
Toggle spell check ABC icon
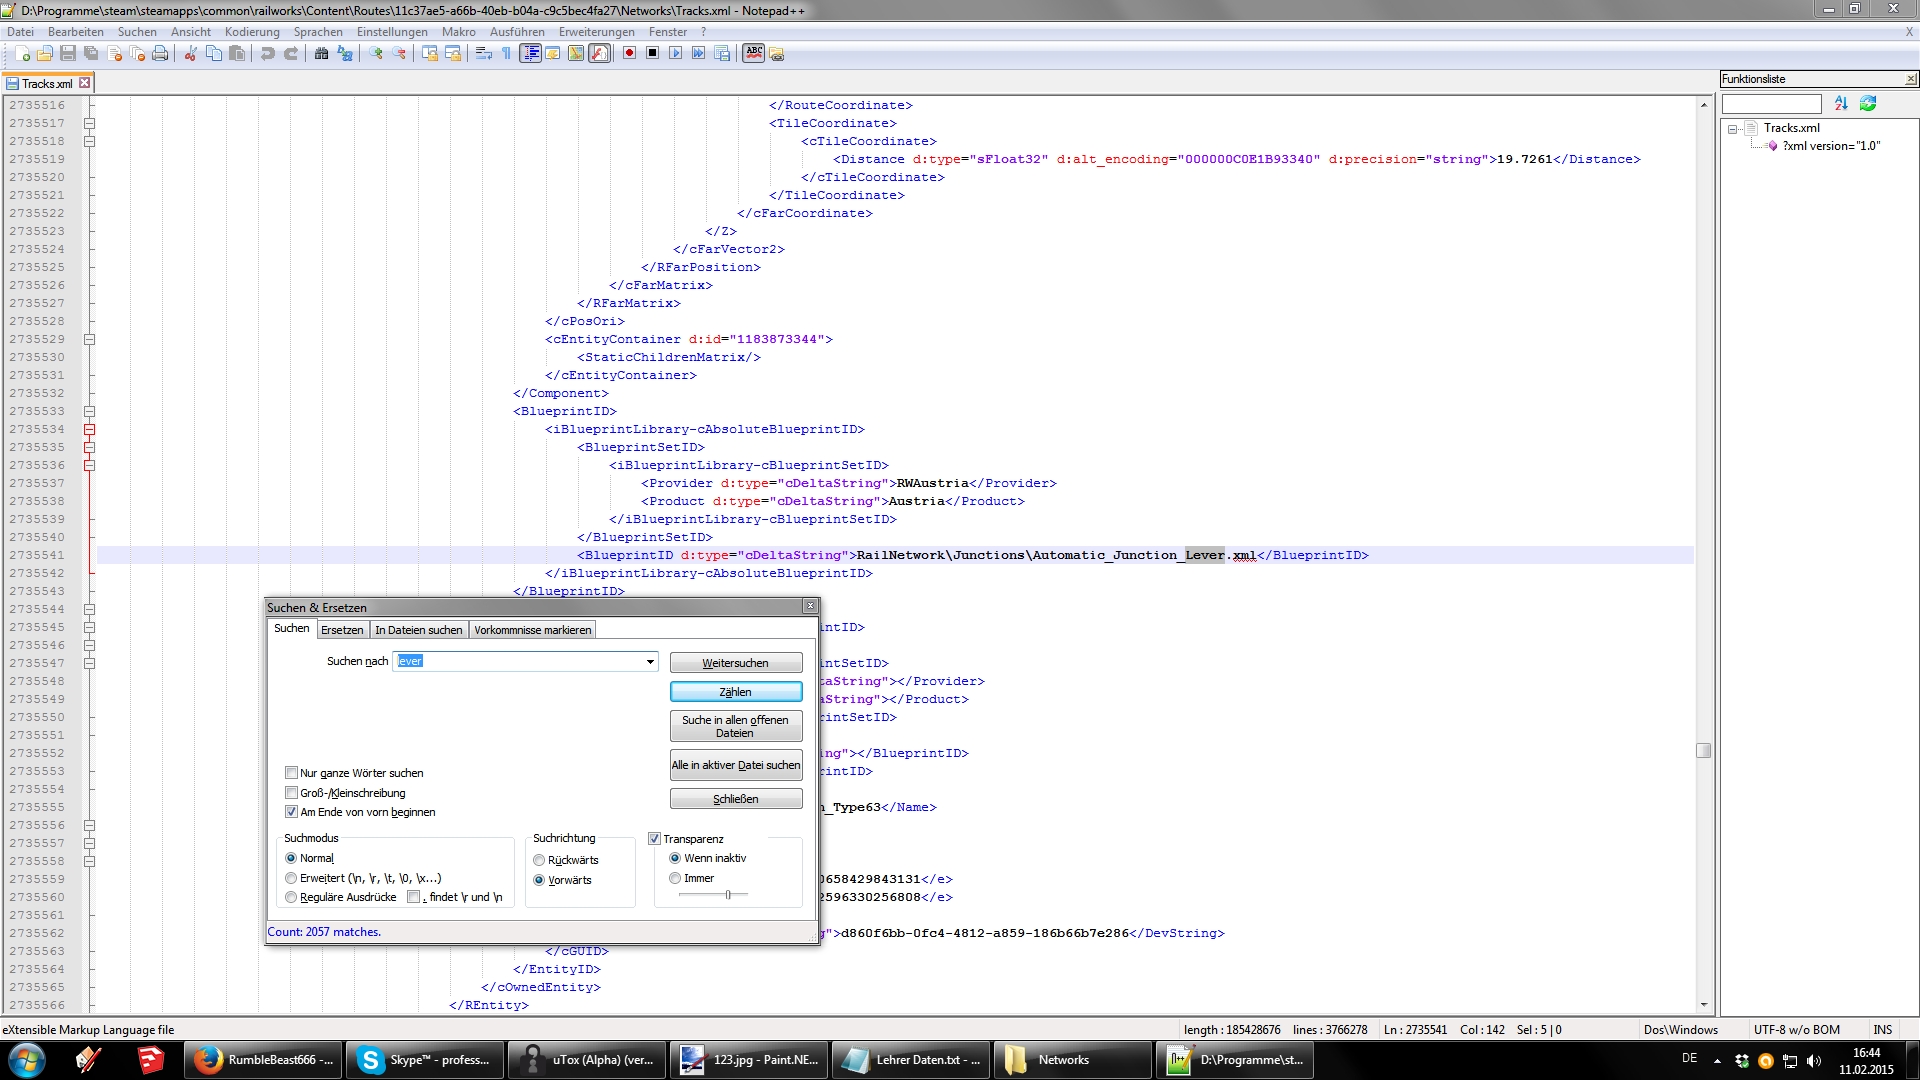click(754, 53)
